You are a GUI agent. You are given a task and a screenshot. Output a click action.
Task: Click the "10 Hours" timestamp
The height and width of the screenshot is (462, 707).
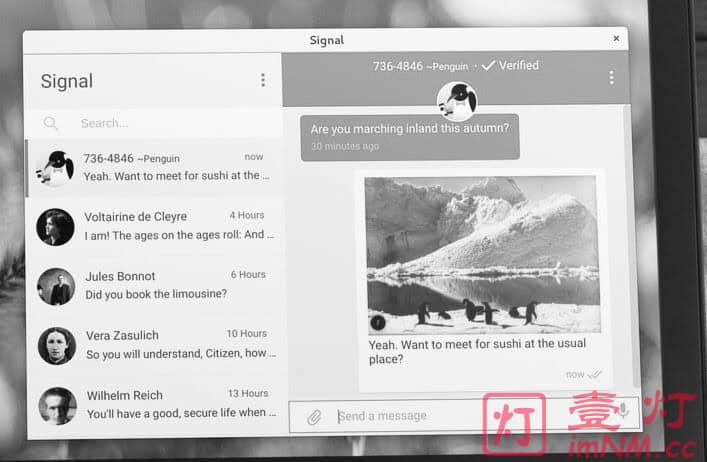(247, 334)
